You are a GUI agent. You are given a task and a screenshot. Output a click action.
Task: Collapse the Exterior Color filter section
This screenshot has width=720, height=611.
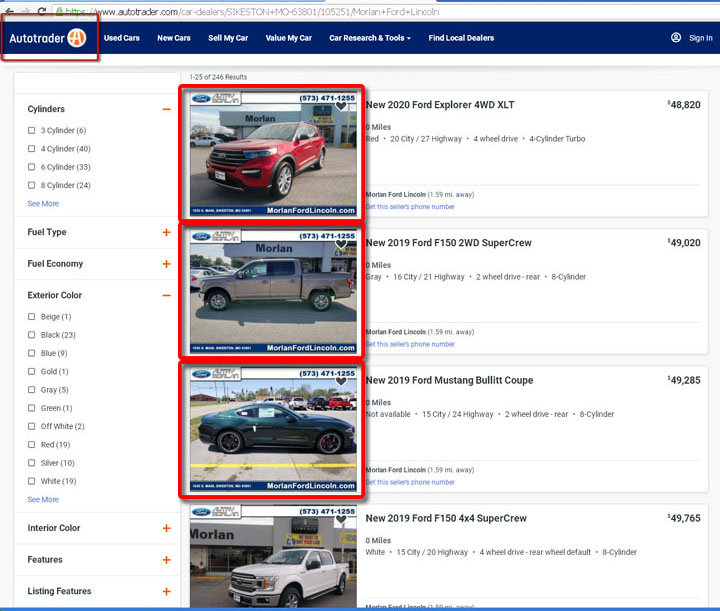(166, 296)
